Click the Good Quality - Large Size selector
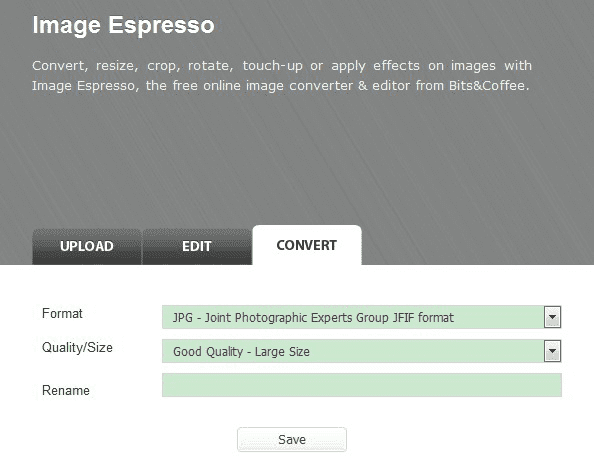The width and height of the screenshot is (594, 458). coord(361,351)
